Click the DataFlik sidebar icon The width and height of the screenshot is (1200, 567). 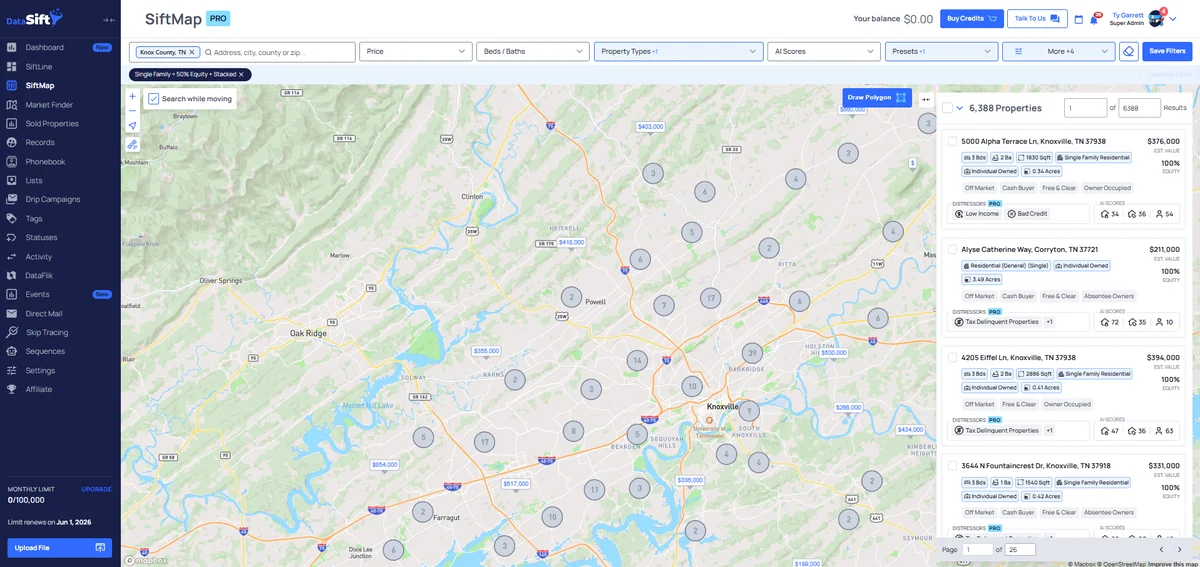click(12, 275)
